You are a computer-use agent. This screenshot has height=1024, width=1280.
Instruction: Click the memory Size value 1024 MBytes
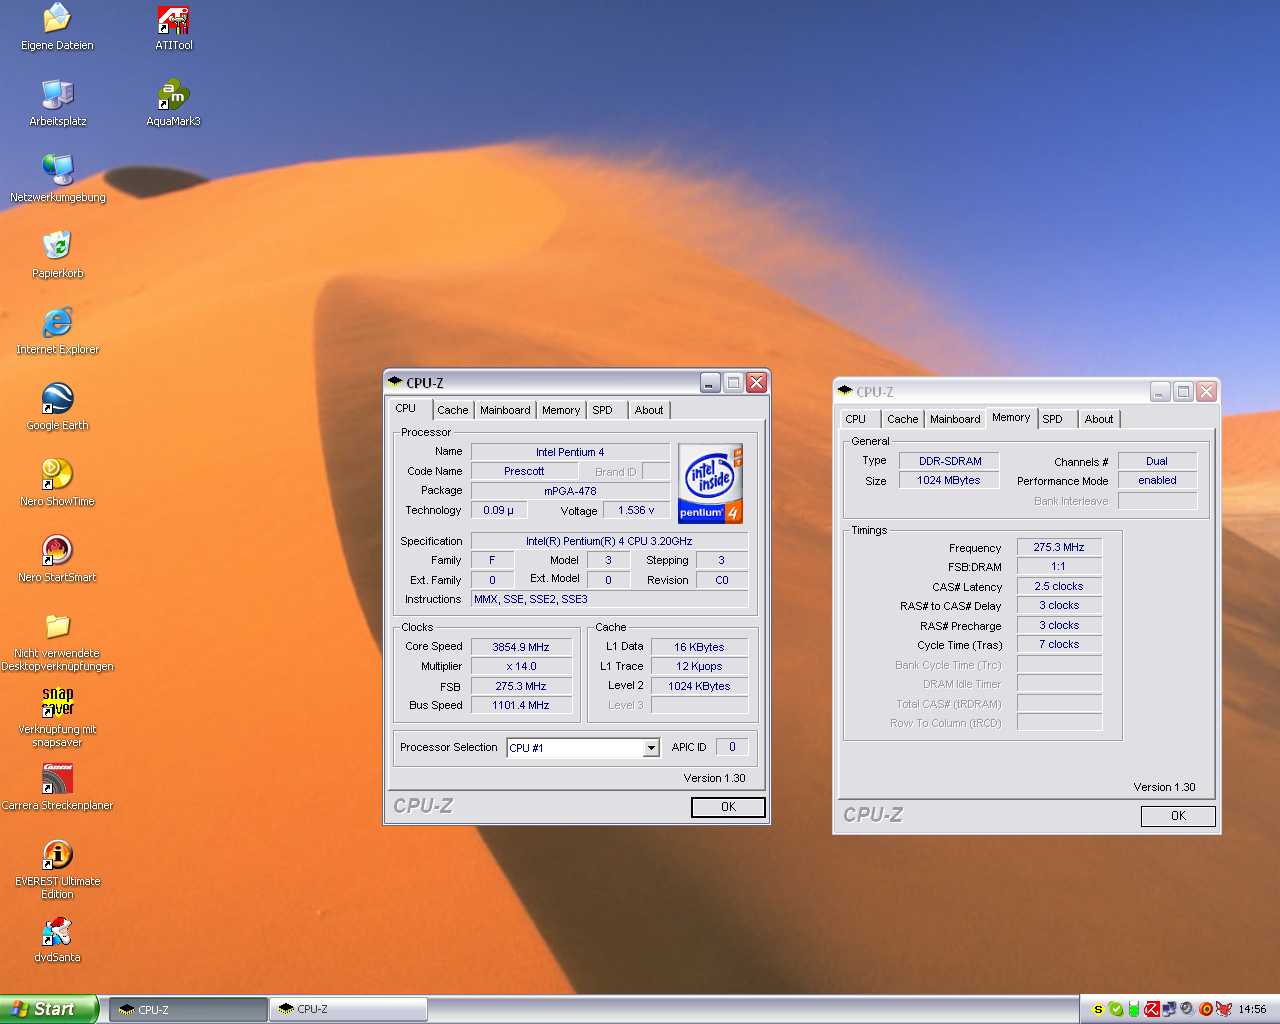[x=949, y=480]
